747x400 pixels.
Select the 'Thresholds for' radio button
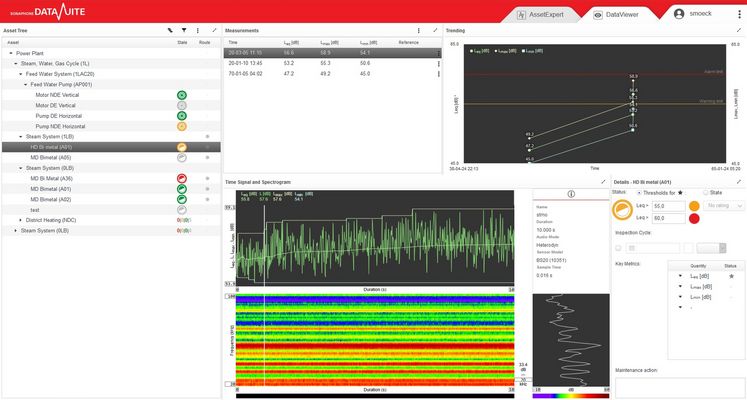click(x=640, y=192)
